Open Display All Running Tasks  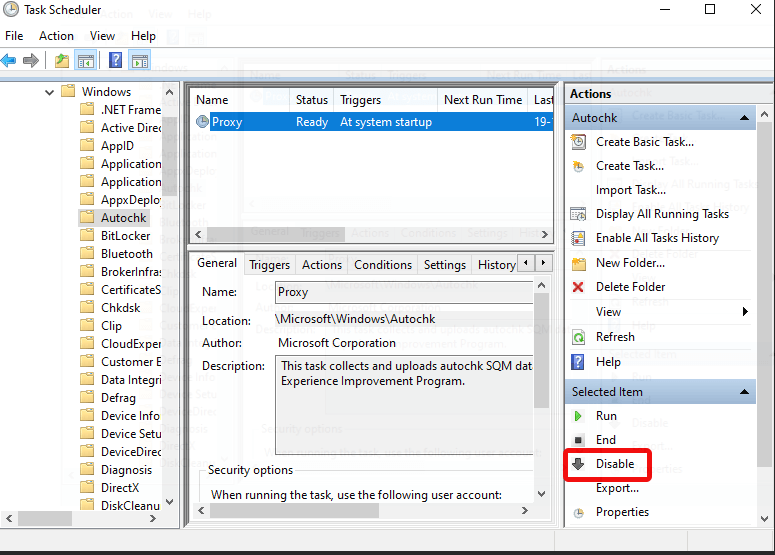pyautogui.click(x=662, y=214)
